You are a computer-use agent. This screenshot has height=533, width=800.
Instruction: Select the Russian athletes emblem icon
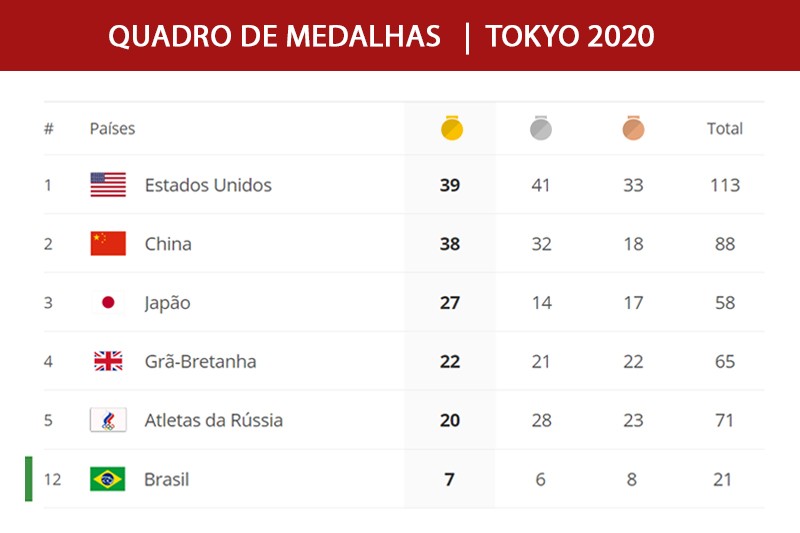coord(108,420)
